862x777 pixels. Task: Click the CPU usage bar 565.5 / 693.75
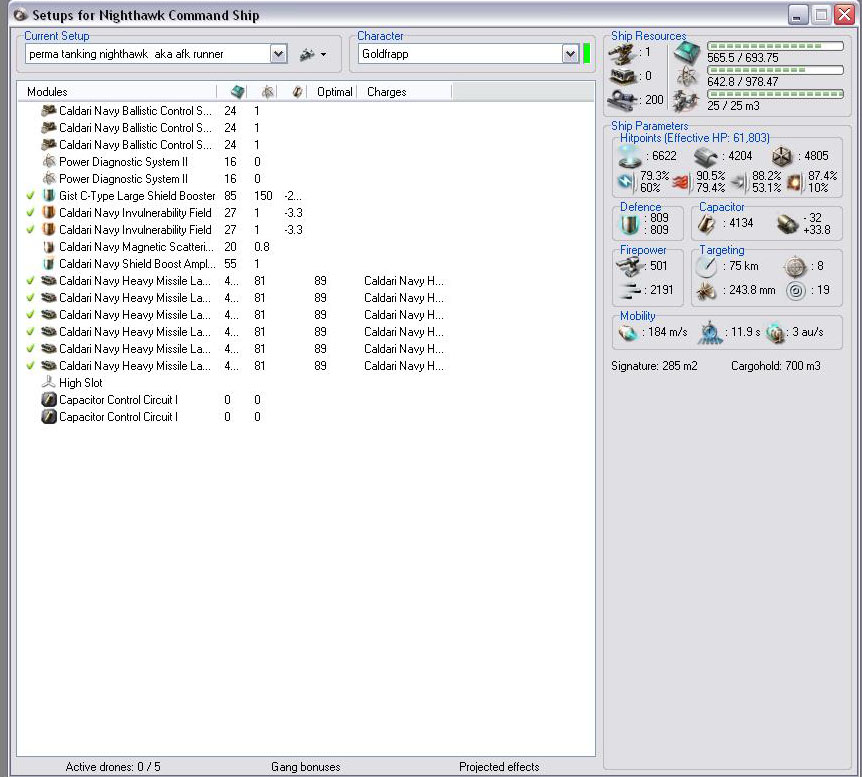point(775,46)
